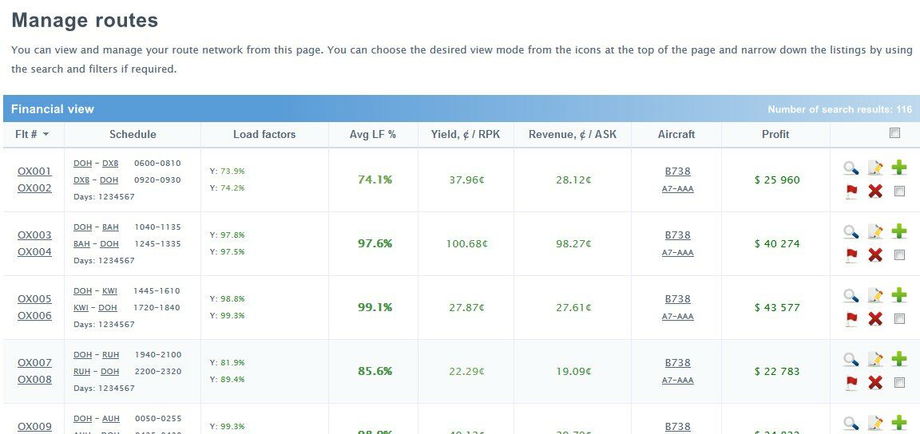920x434 pixels.
Task: Sort routes using the Flt # arrow
Action: 46,135
